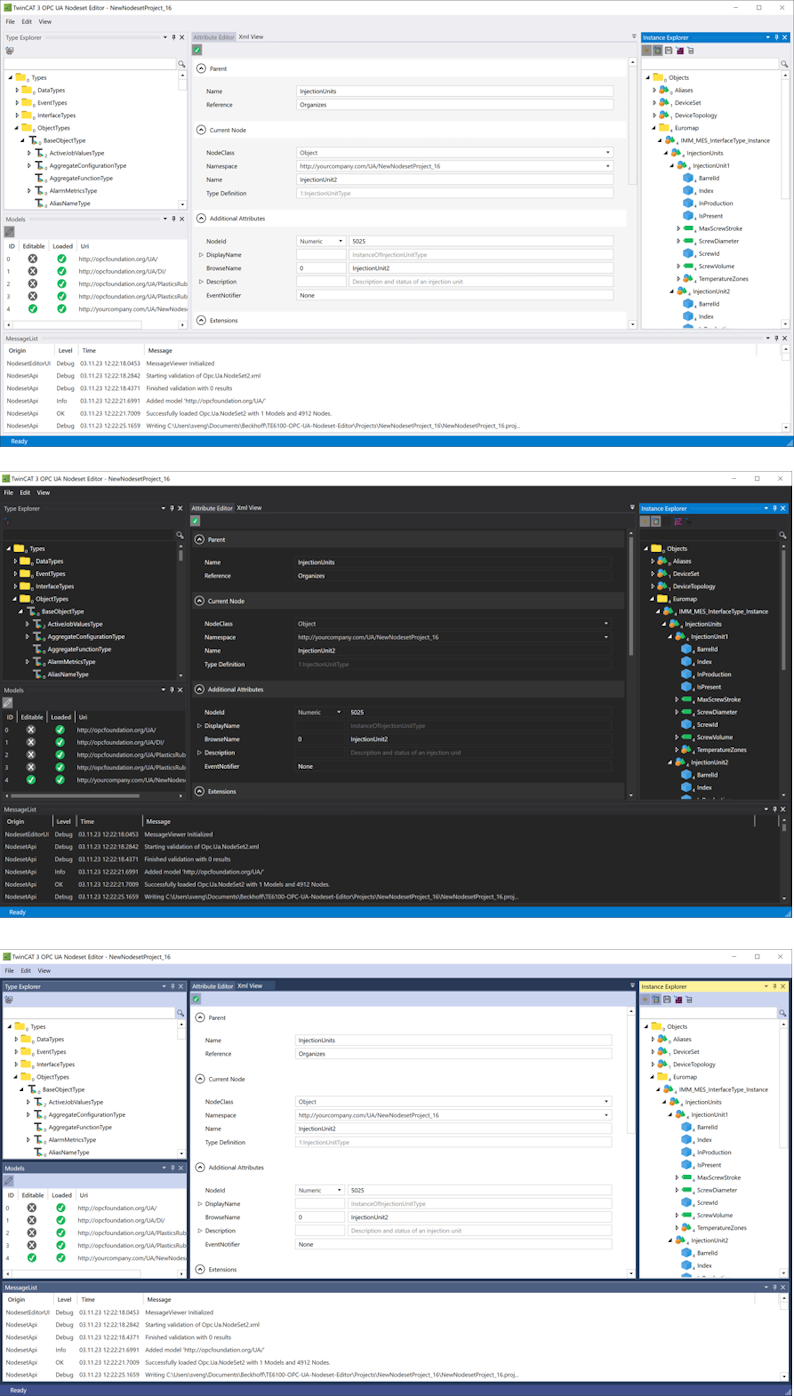Toggle Editable status of model 4 in light-themed Models

32,308
